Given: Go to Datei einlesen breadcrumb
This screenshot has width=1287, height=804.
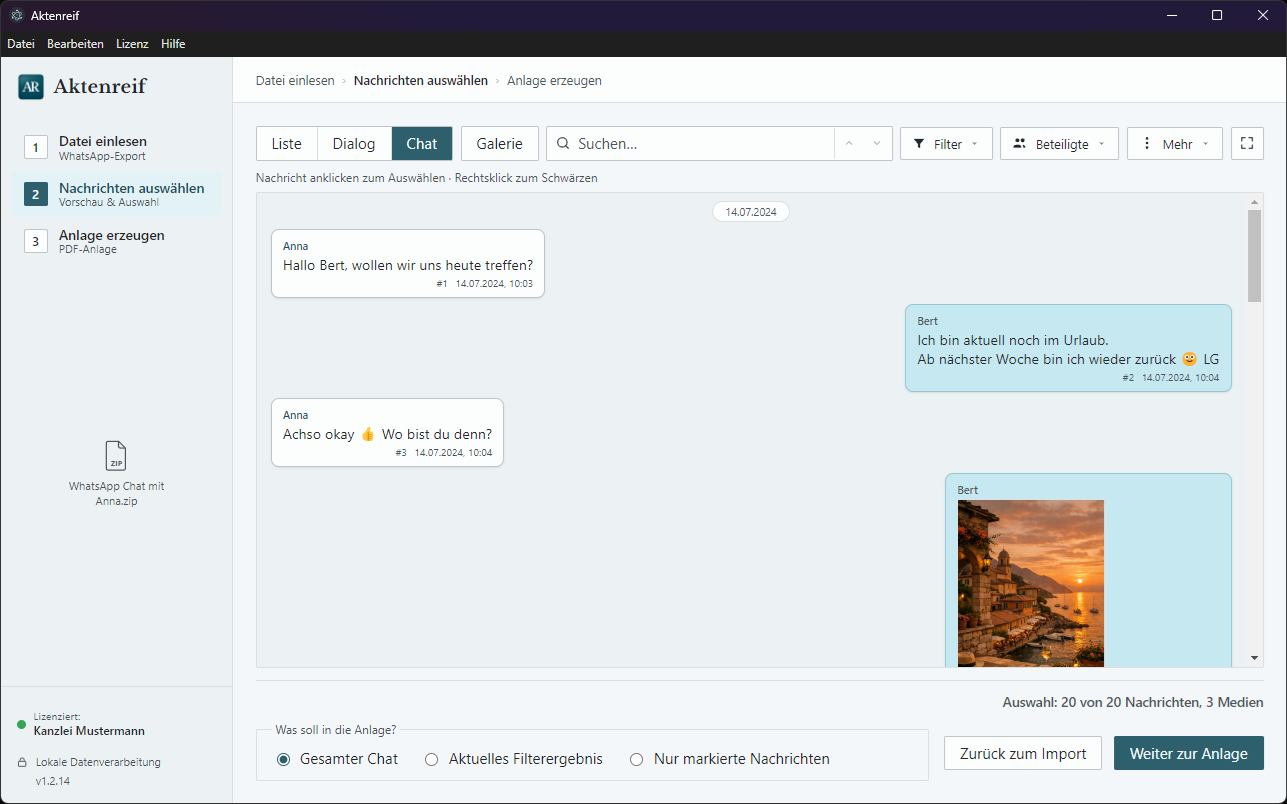Looking at the screenshot, I should point(295,81).
